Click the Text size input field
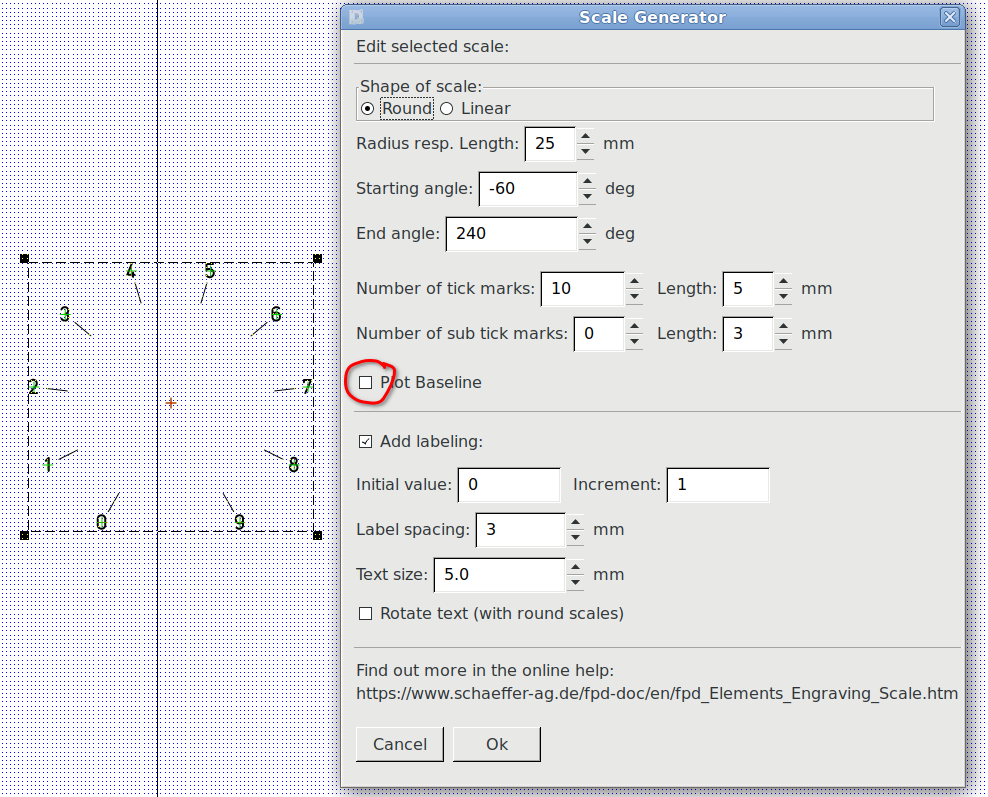 click(500, 575)
